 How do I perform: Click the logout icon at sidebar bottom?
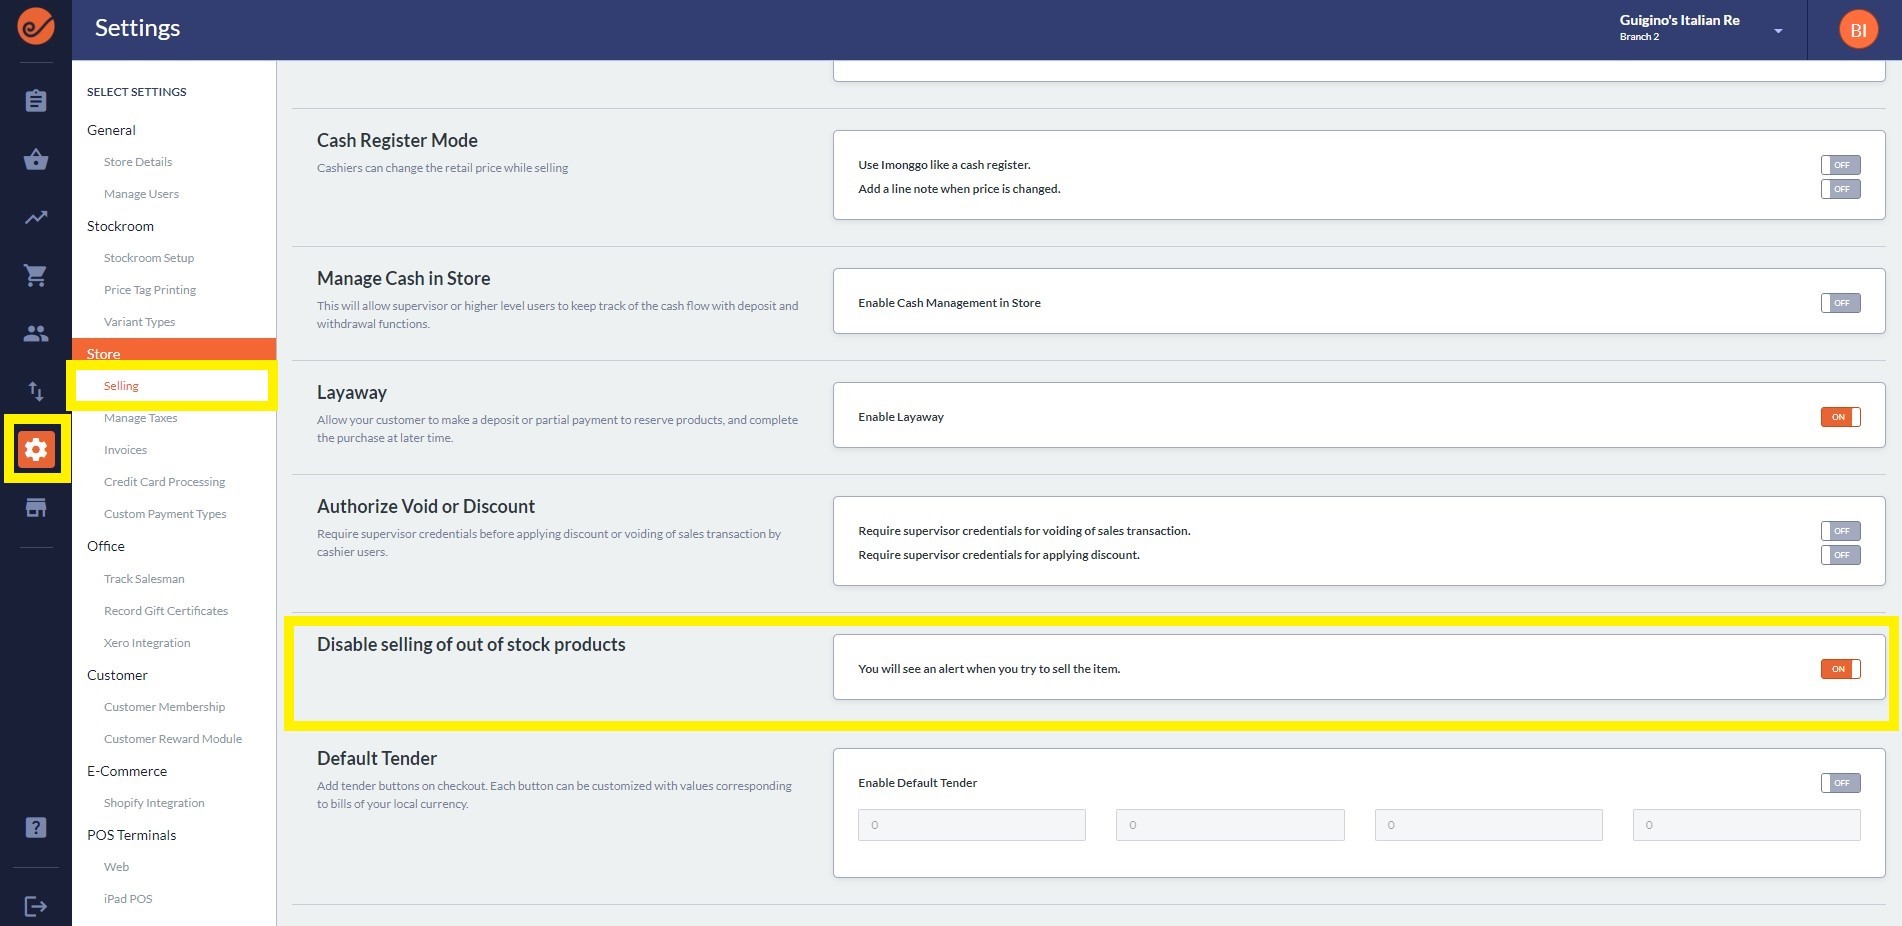pyautogui.click(x=36, y=906)
